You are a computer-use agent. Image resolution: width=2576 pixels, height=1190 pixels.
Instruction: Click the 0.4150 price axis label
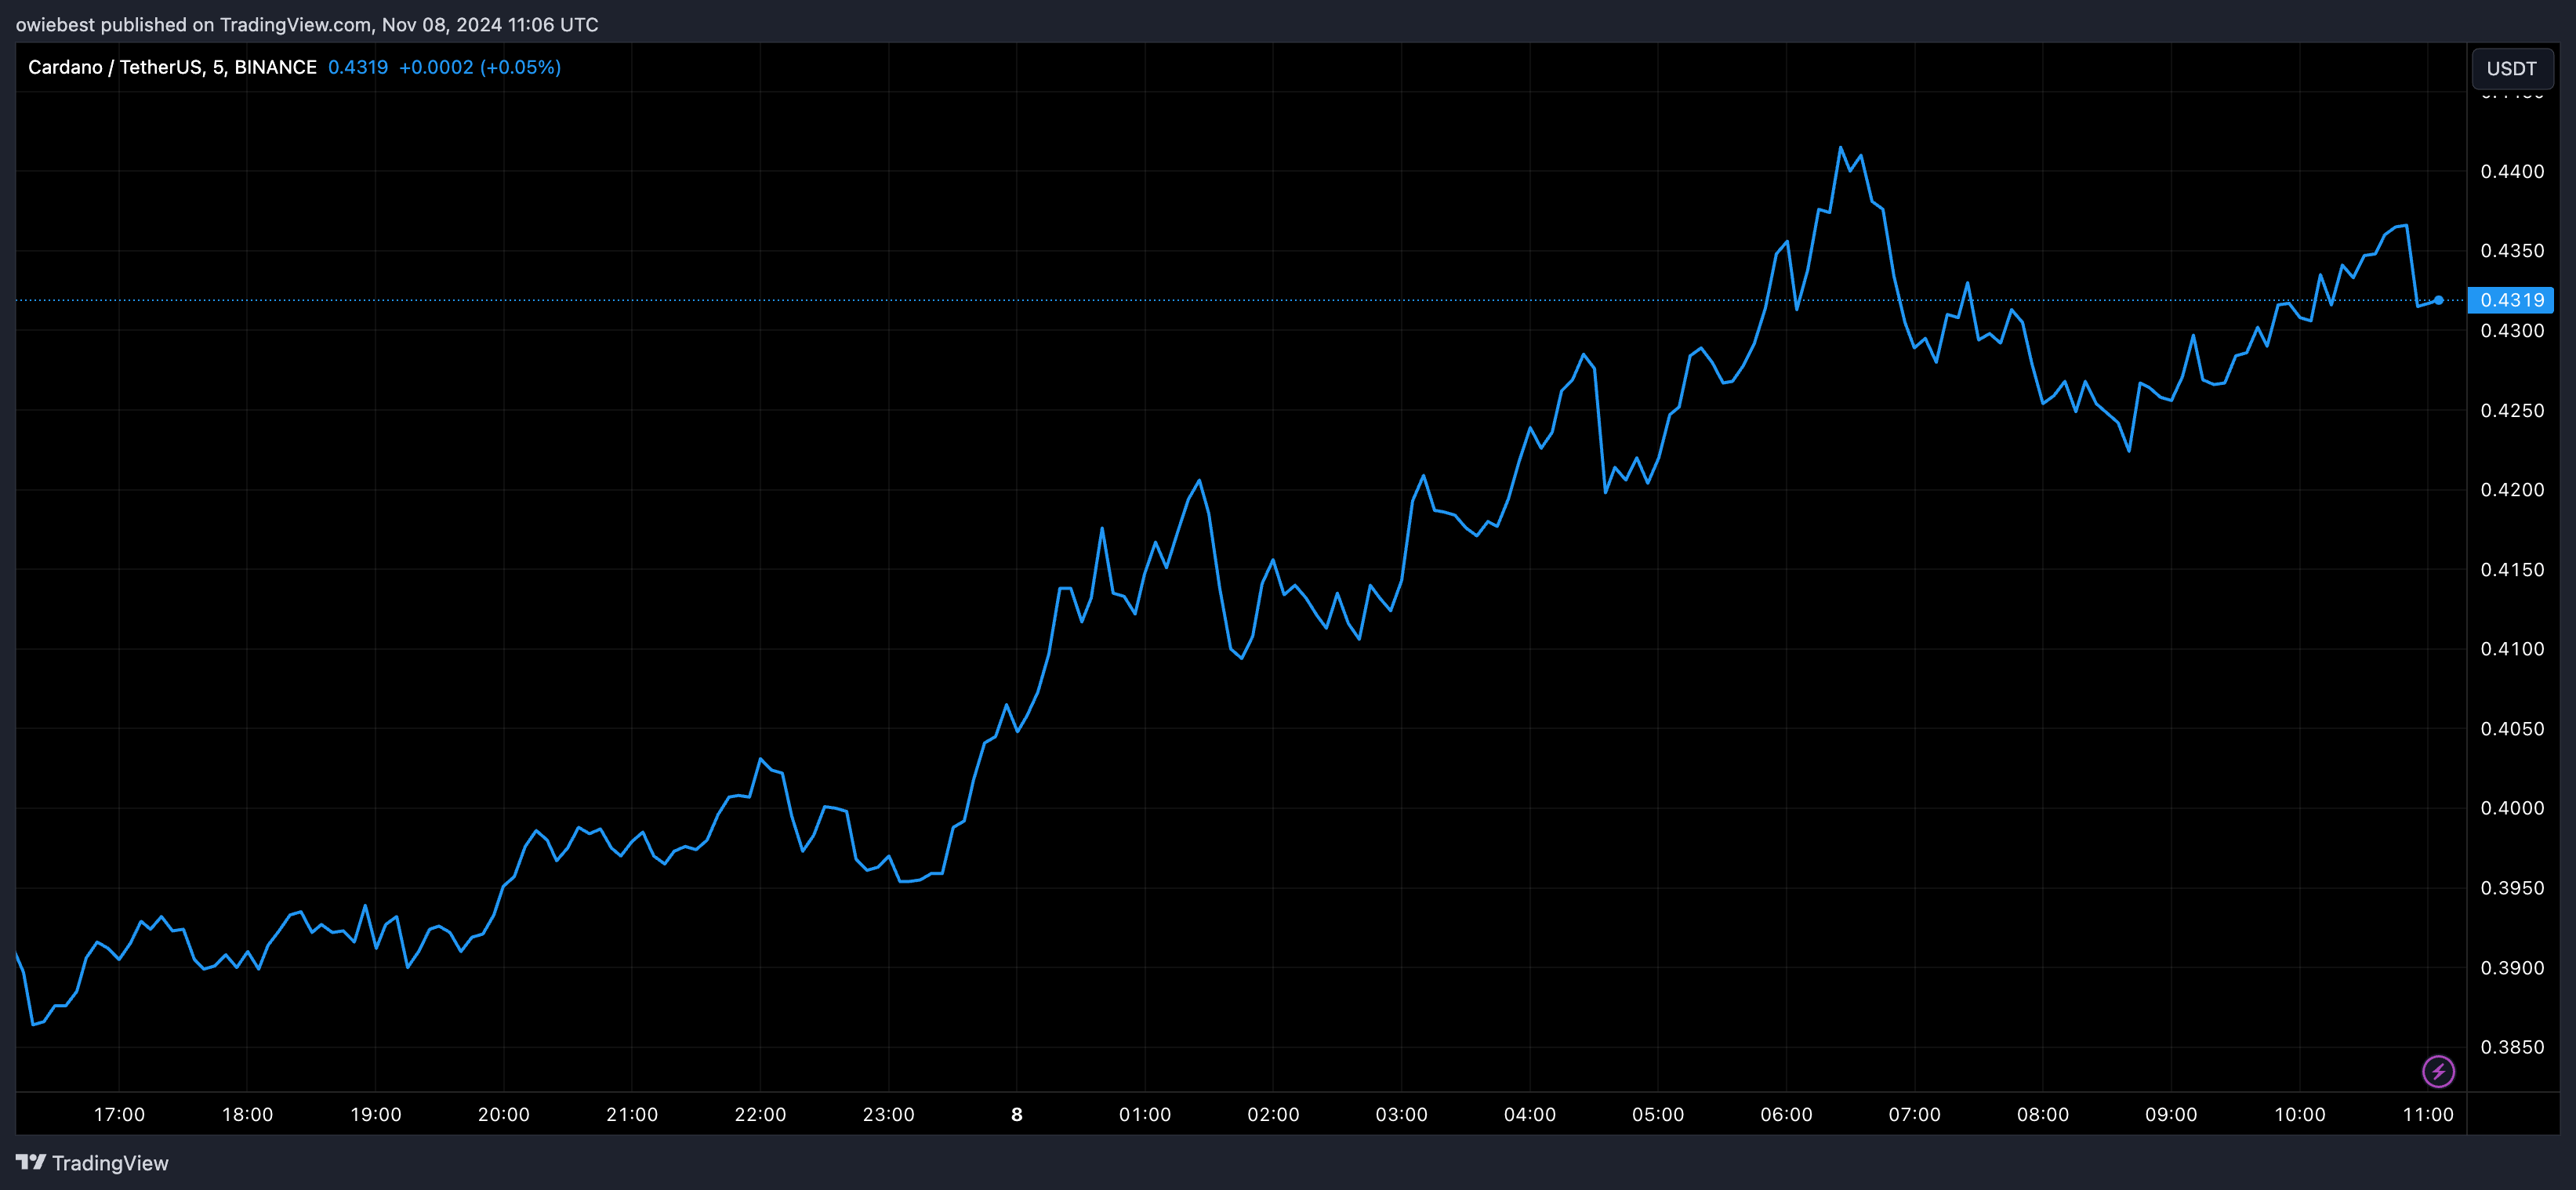(2512, 570)
